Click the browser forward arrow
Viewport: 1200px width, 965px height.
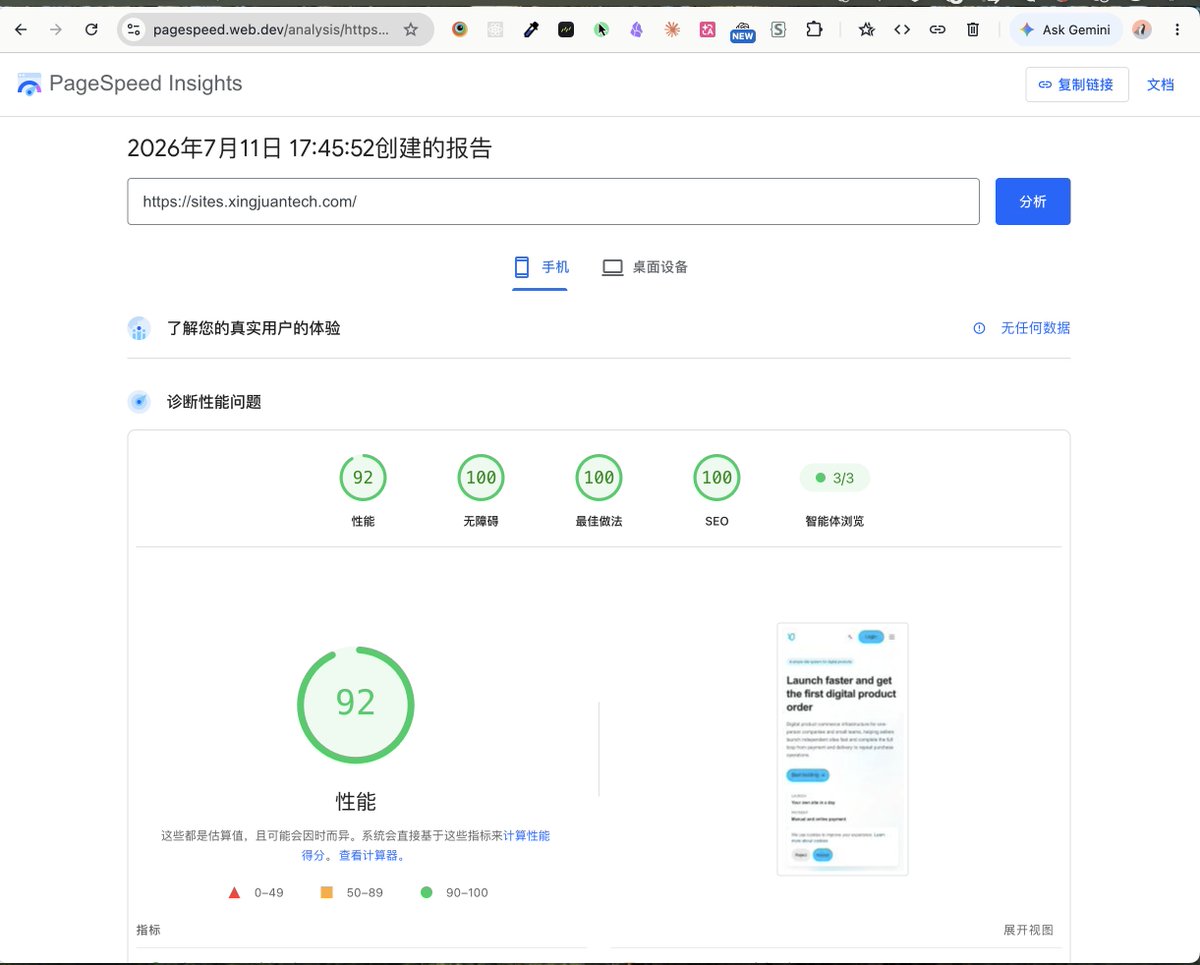[x=56, y=30]
